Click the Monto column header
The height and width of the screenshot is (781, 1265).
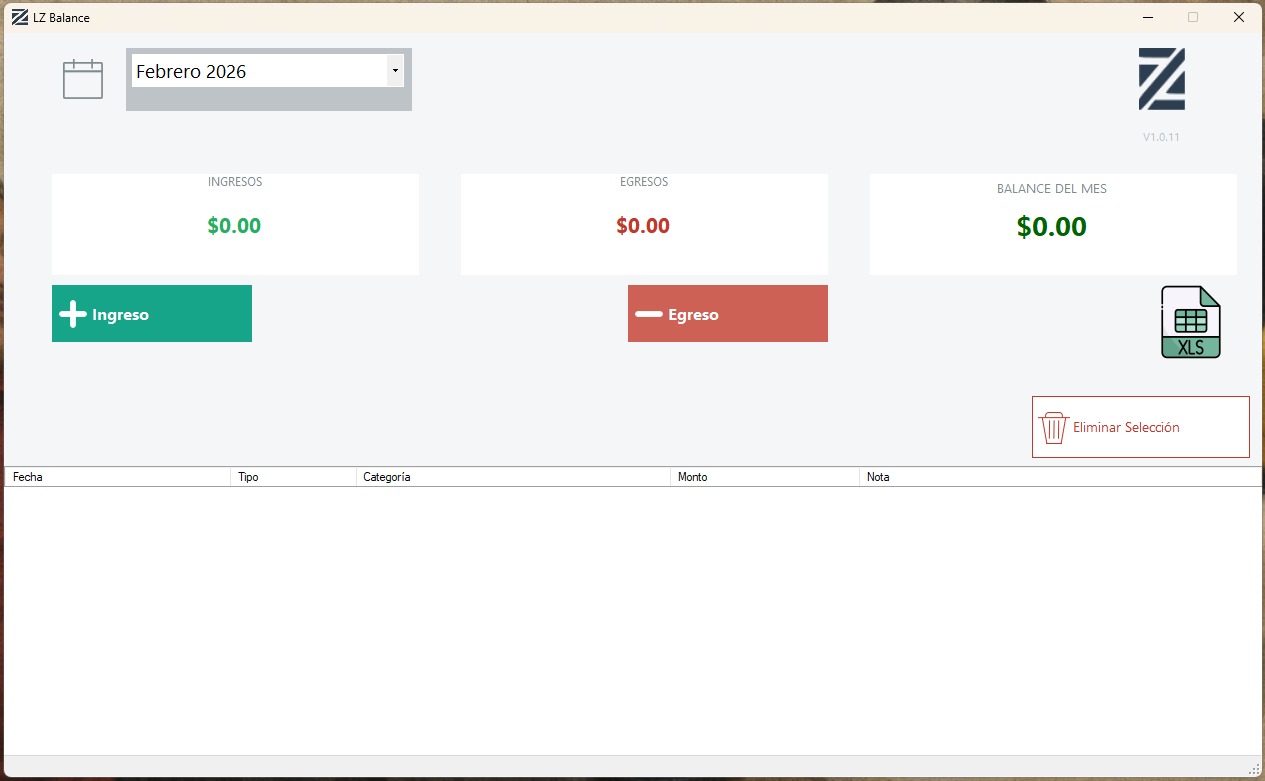coord(764,477)
